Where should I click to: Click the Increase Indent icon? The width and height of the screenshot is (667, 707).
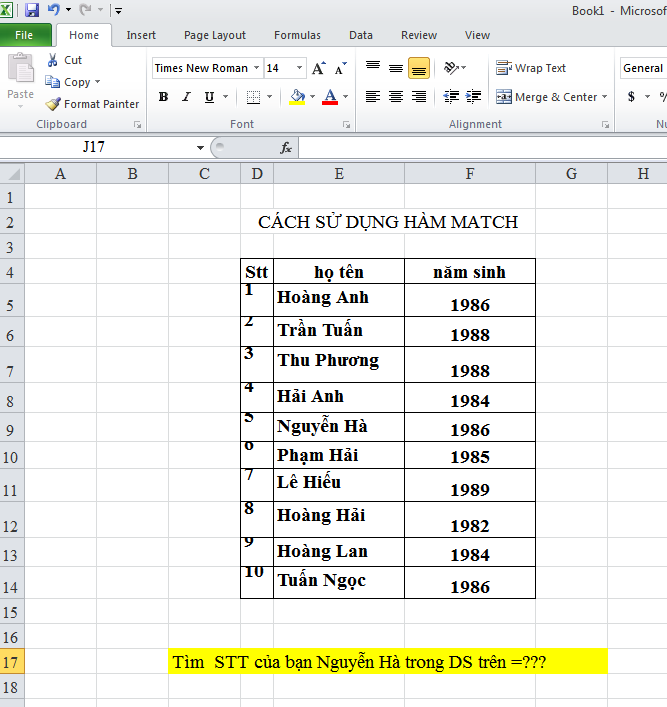coord(474,97)
